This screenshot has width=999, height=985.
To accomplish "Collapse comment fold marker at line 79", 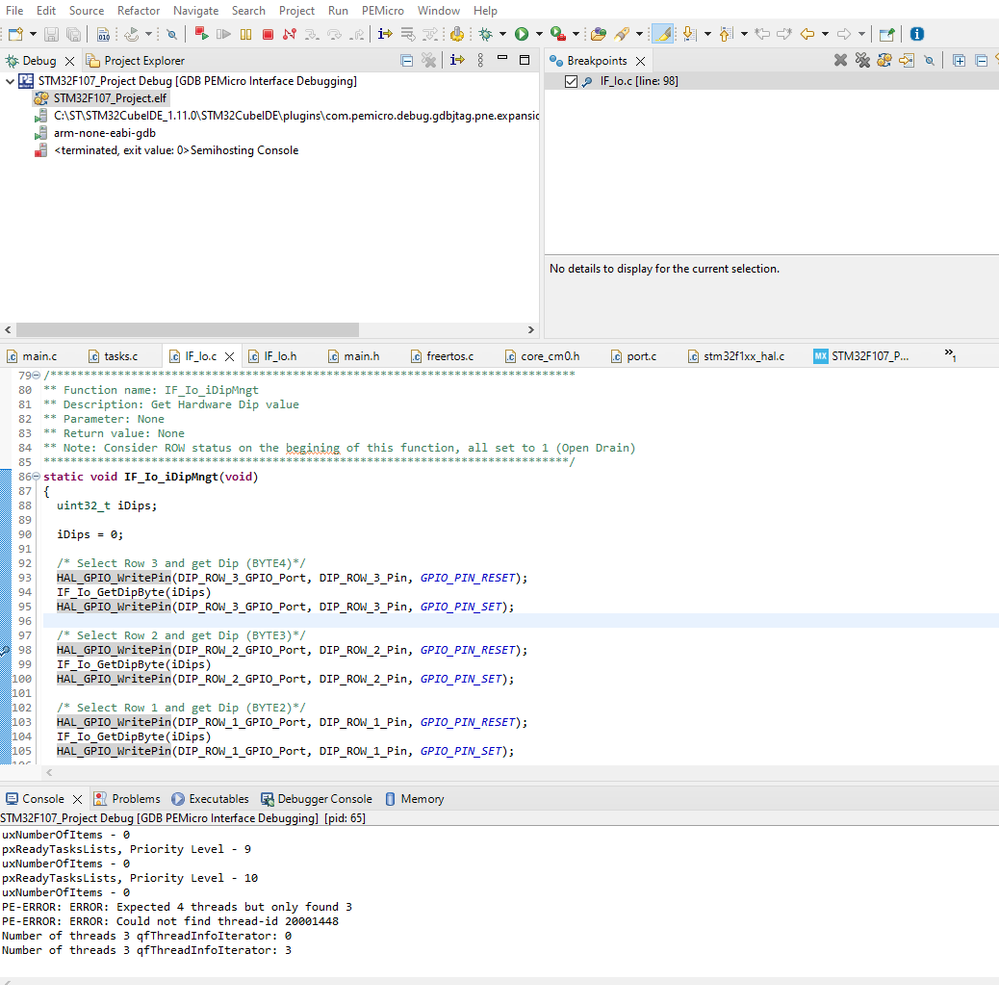I will pyautogui.click(x=36, y=375).
